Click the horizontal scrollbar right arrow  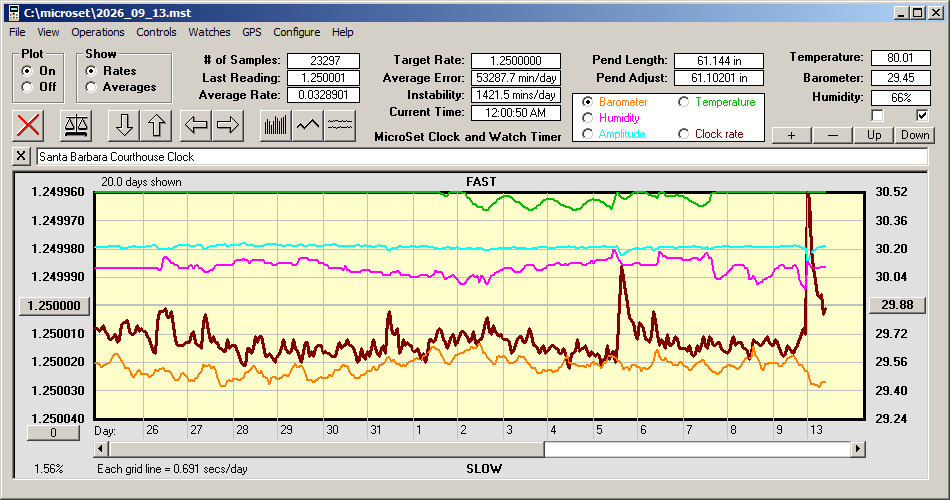857,449
